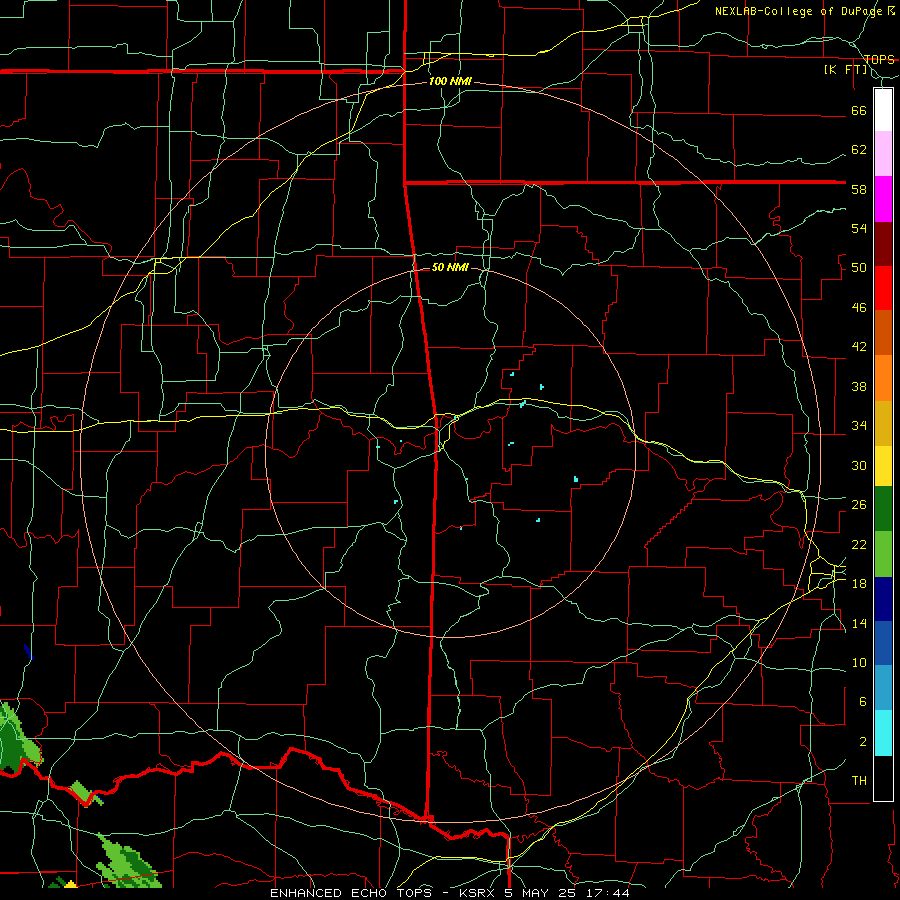This screenshot has height=900, width=900.
Task: Click the yellow swatch in the legend
Action: [x=883, y=466]
